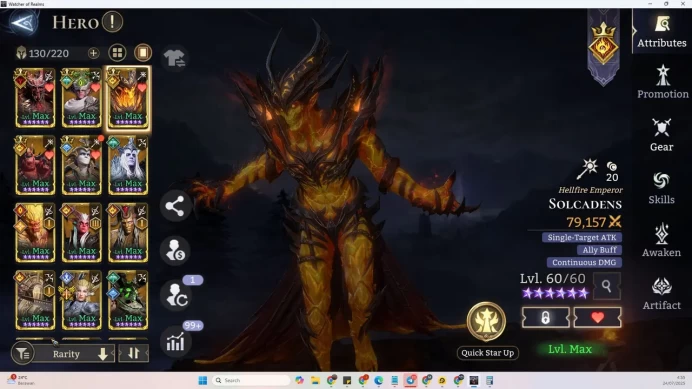Viewport: 692px width, 389px height.
Task: Open the Gear tab
Action: [x=662, y=136]
